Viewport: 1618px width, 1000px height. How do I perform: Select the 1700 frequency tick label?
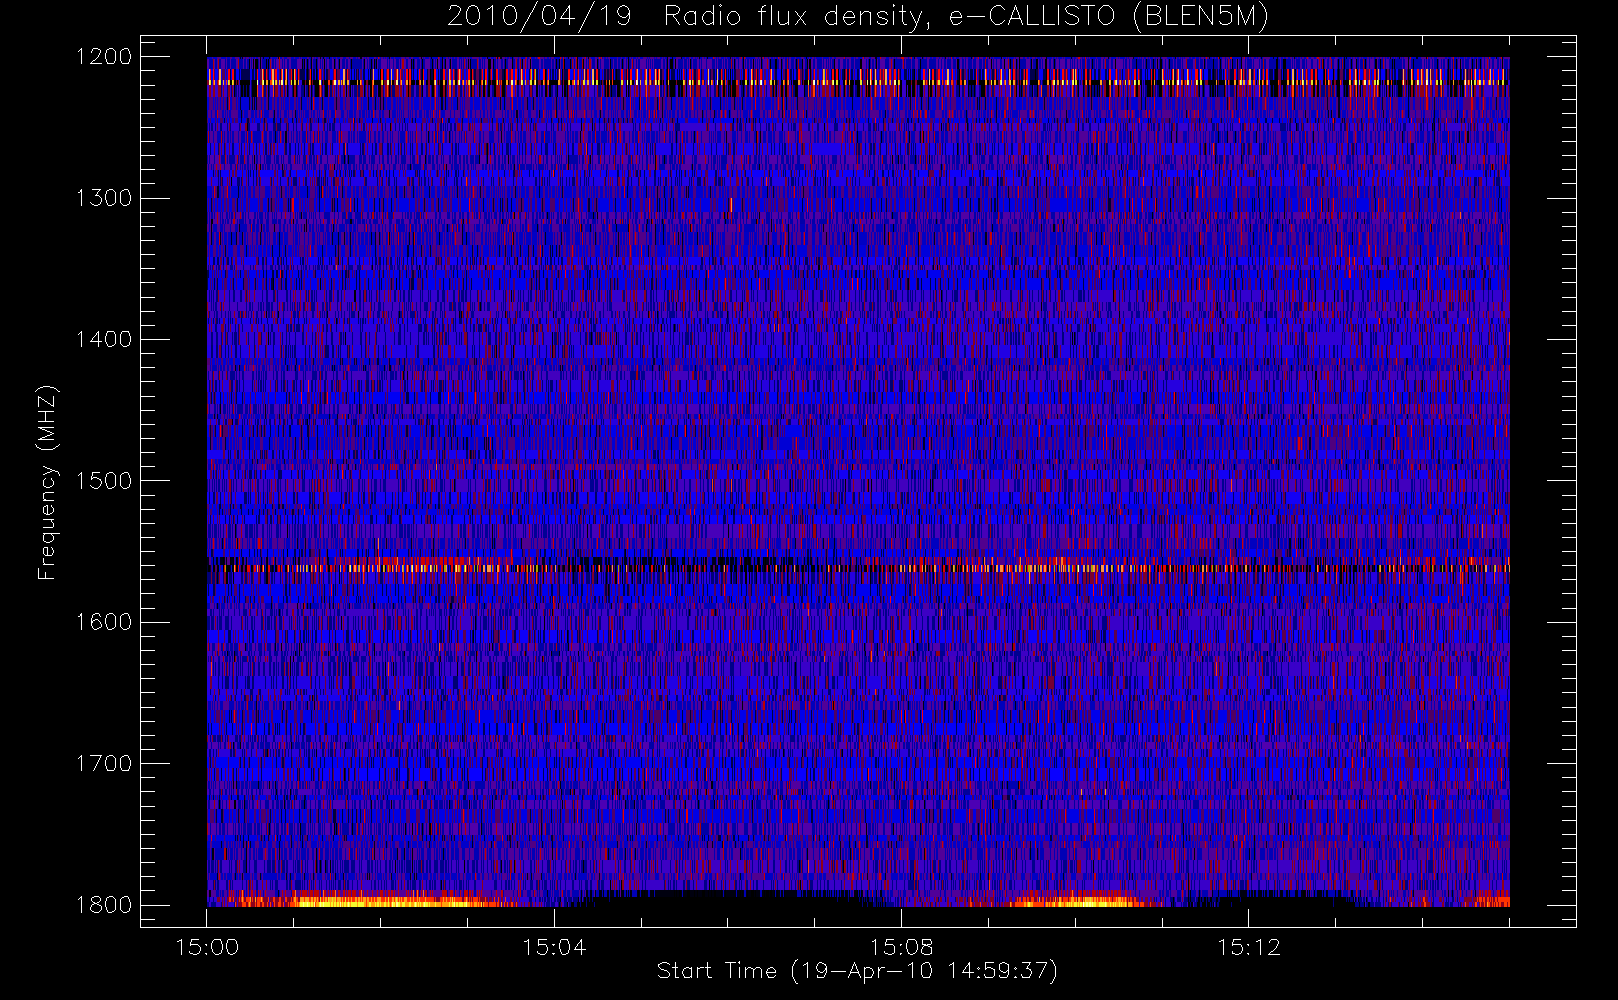(104, 764)
